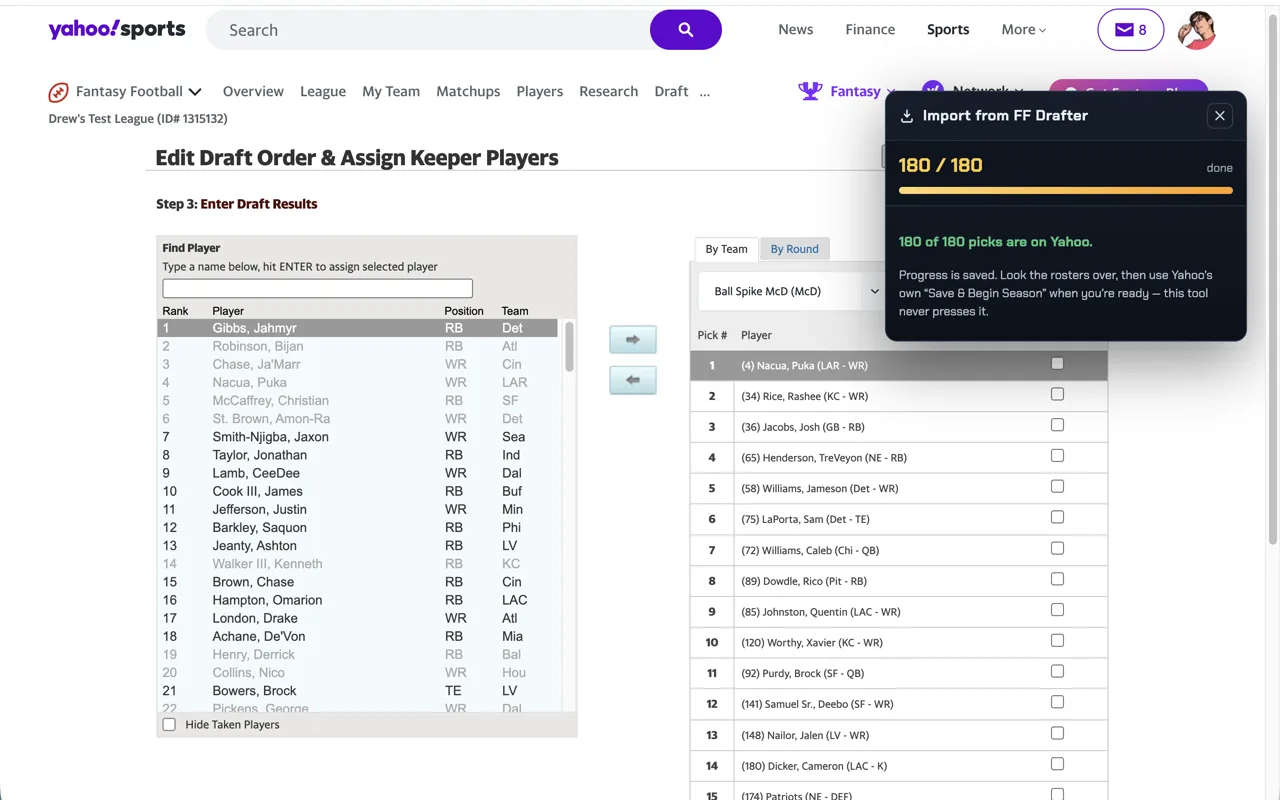
Task: Select player row Taylor, Jonathan
Action: click(x=358, y=455)
